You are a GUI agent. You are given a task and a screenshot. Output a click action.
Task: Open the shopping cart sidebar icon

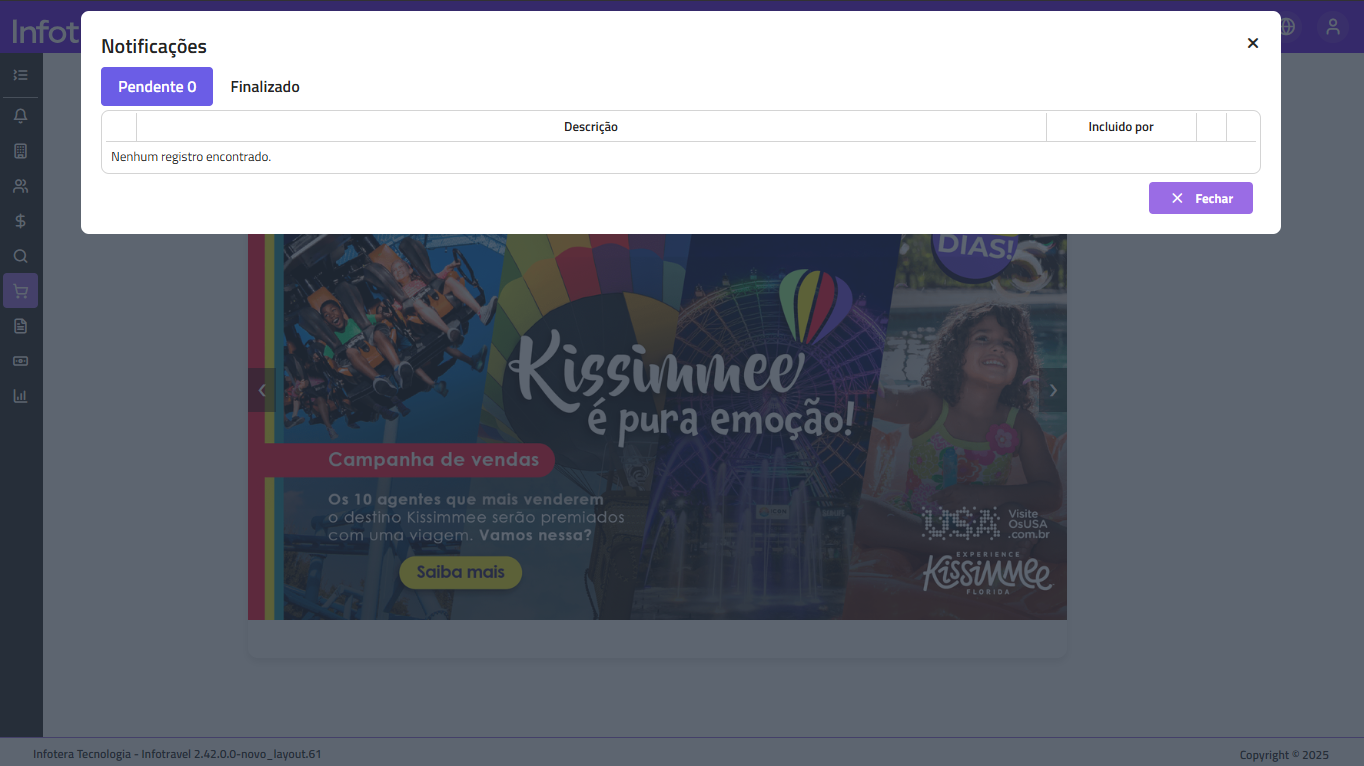[x=20, y=291]
